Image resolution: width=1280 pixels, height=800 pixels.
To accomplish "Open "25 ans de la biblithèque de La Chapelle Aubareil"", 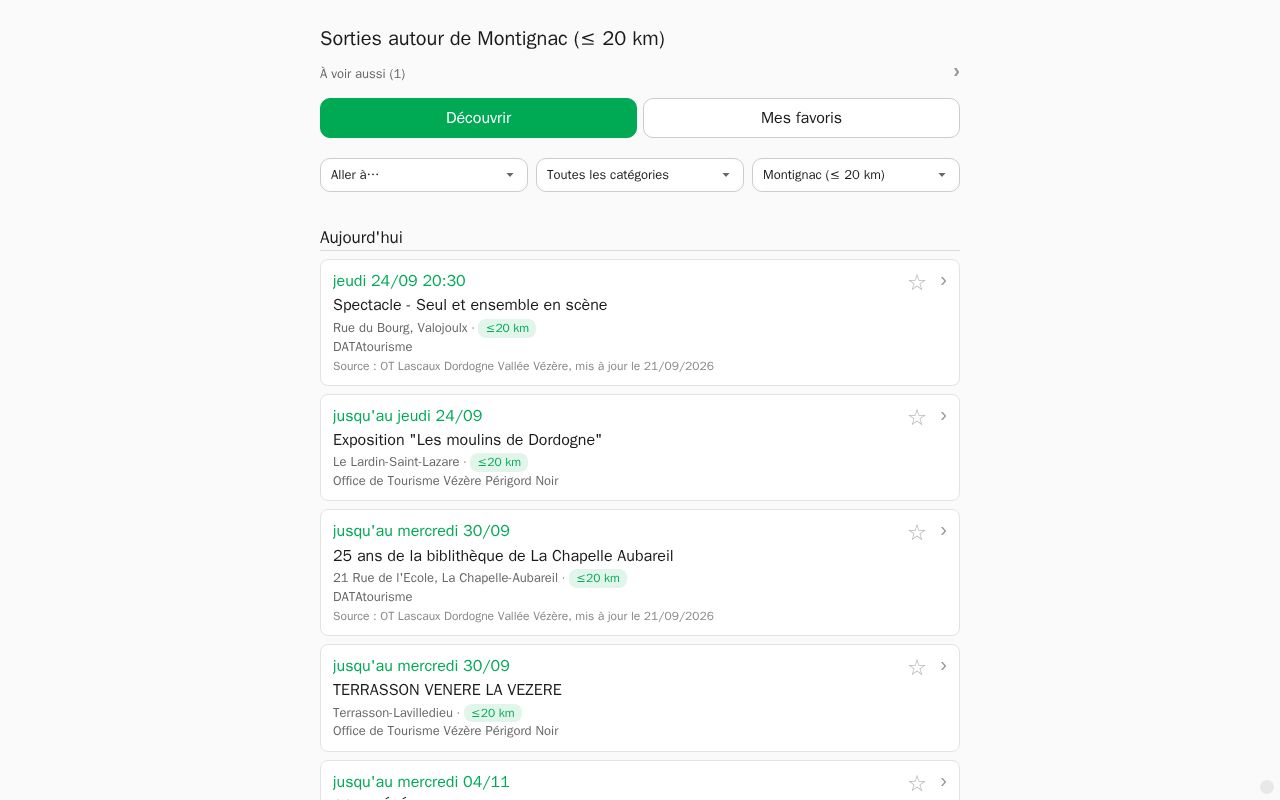I will click(x=503, y=556).
